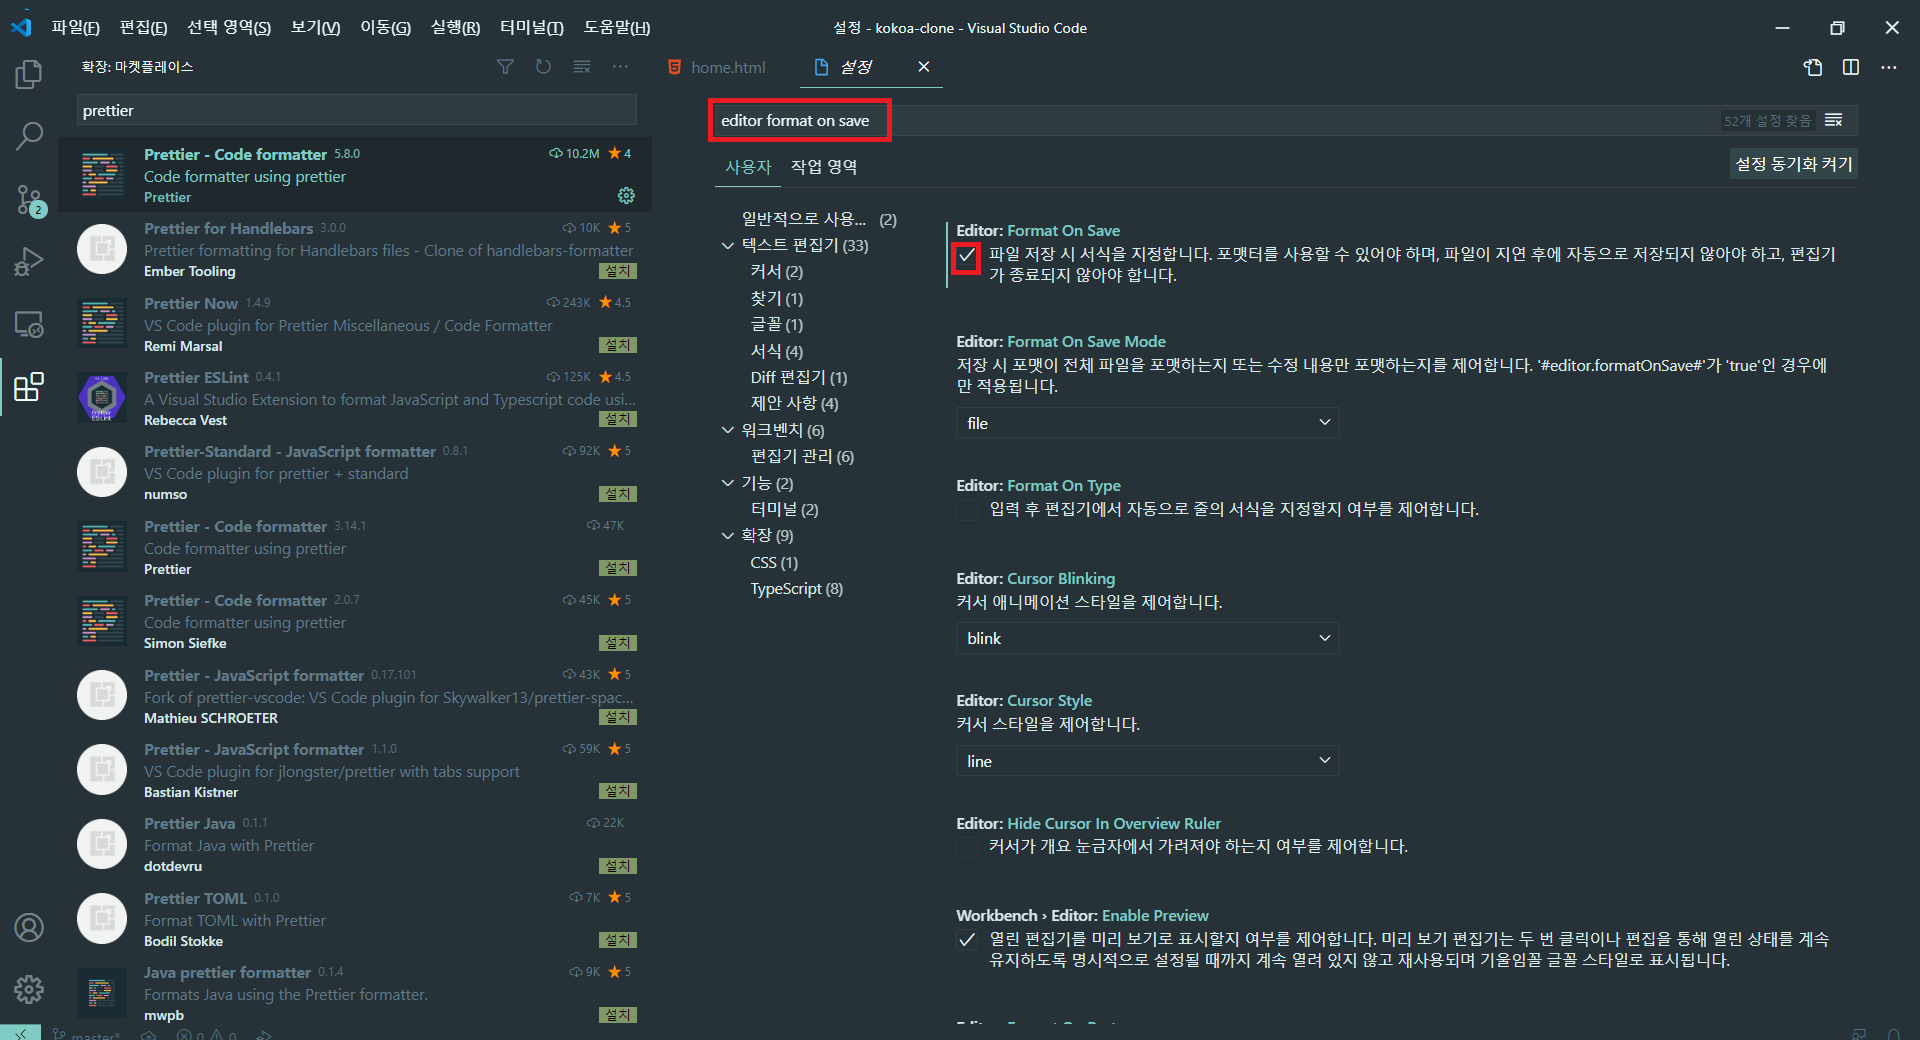
Task: Open the 파일(F) menu
Action: (x=76, y=27)
